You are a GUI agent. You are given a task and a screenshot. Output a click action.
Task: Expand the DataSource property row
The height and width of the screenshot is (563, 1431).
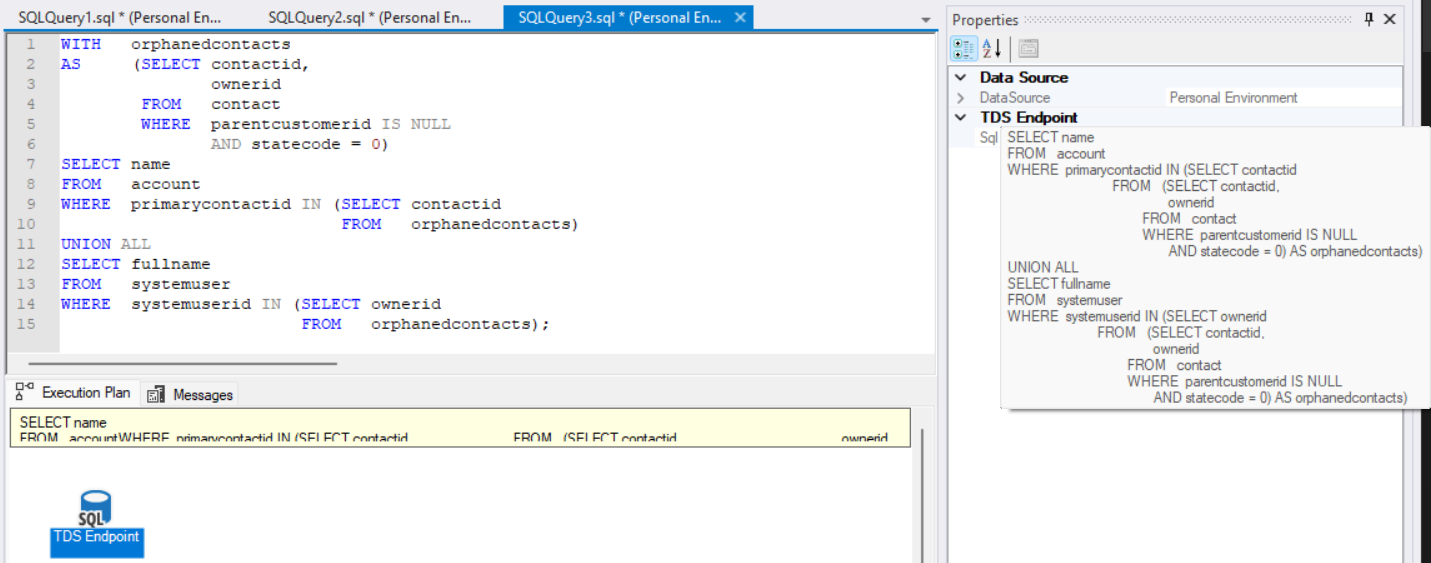coord(961,98)
